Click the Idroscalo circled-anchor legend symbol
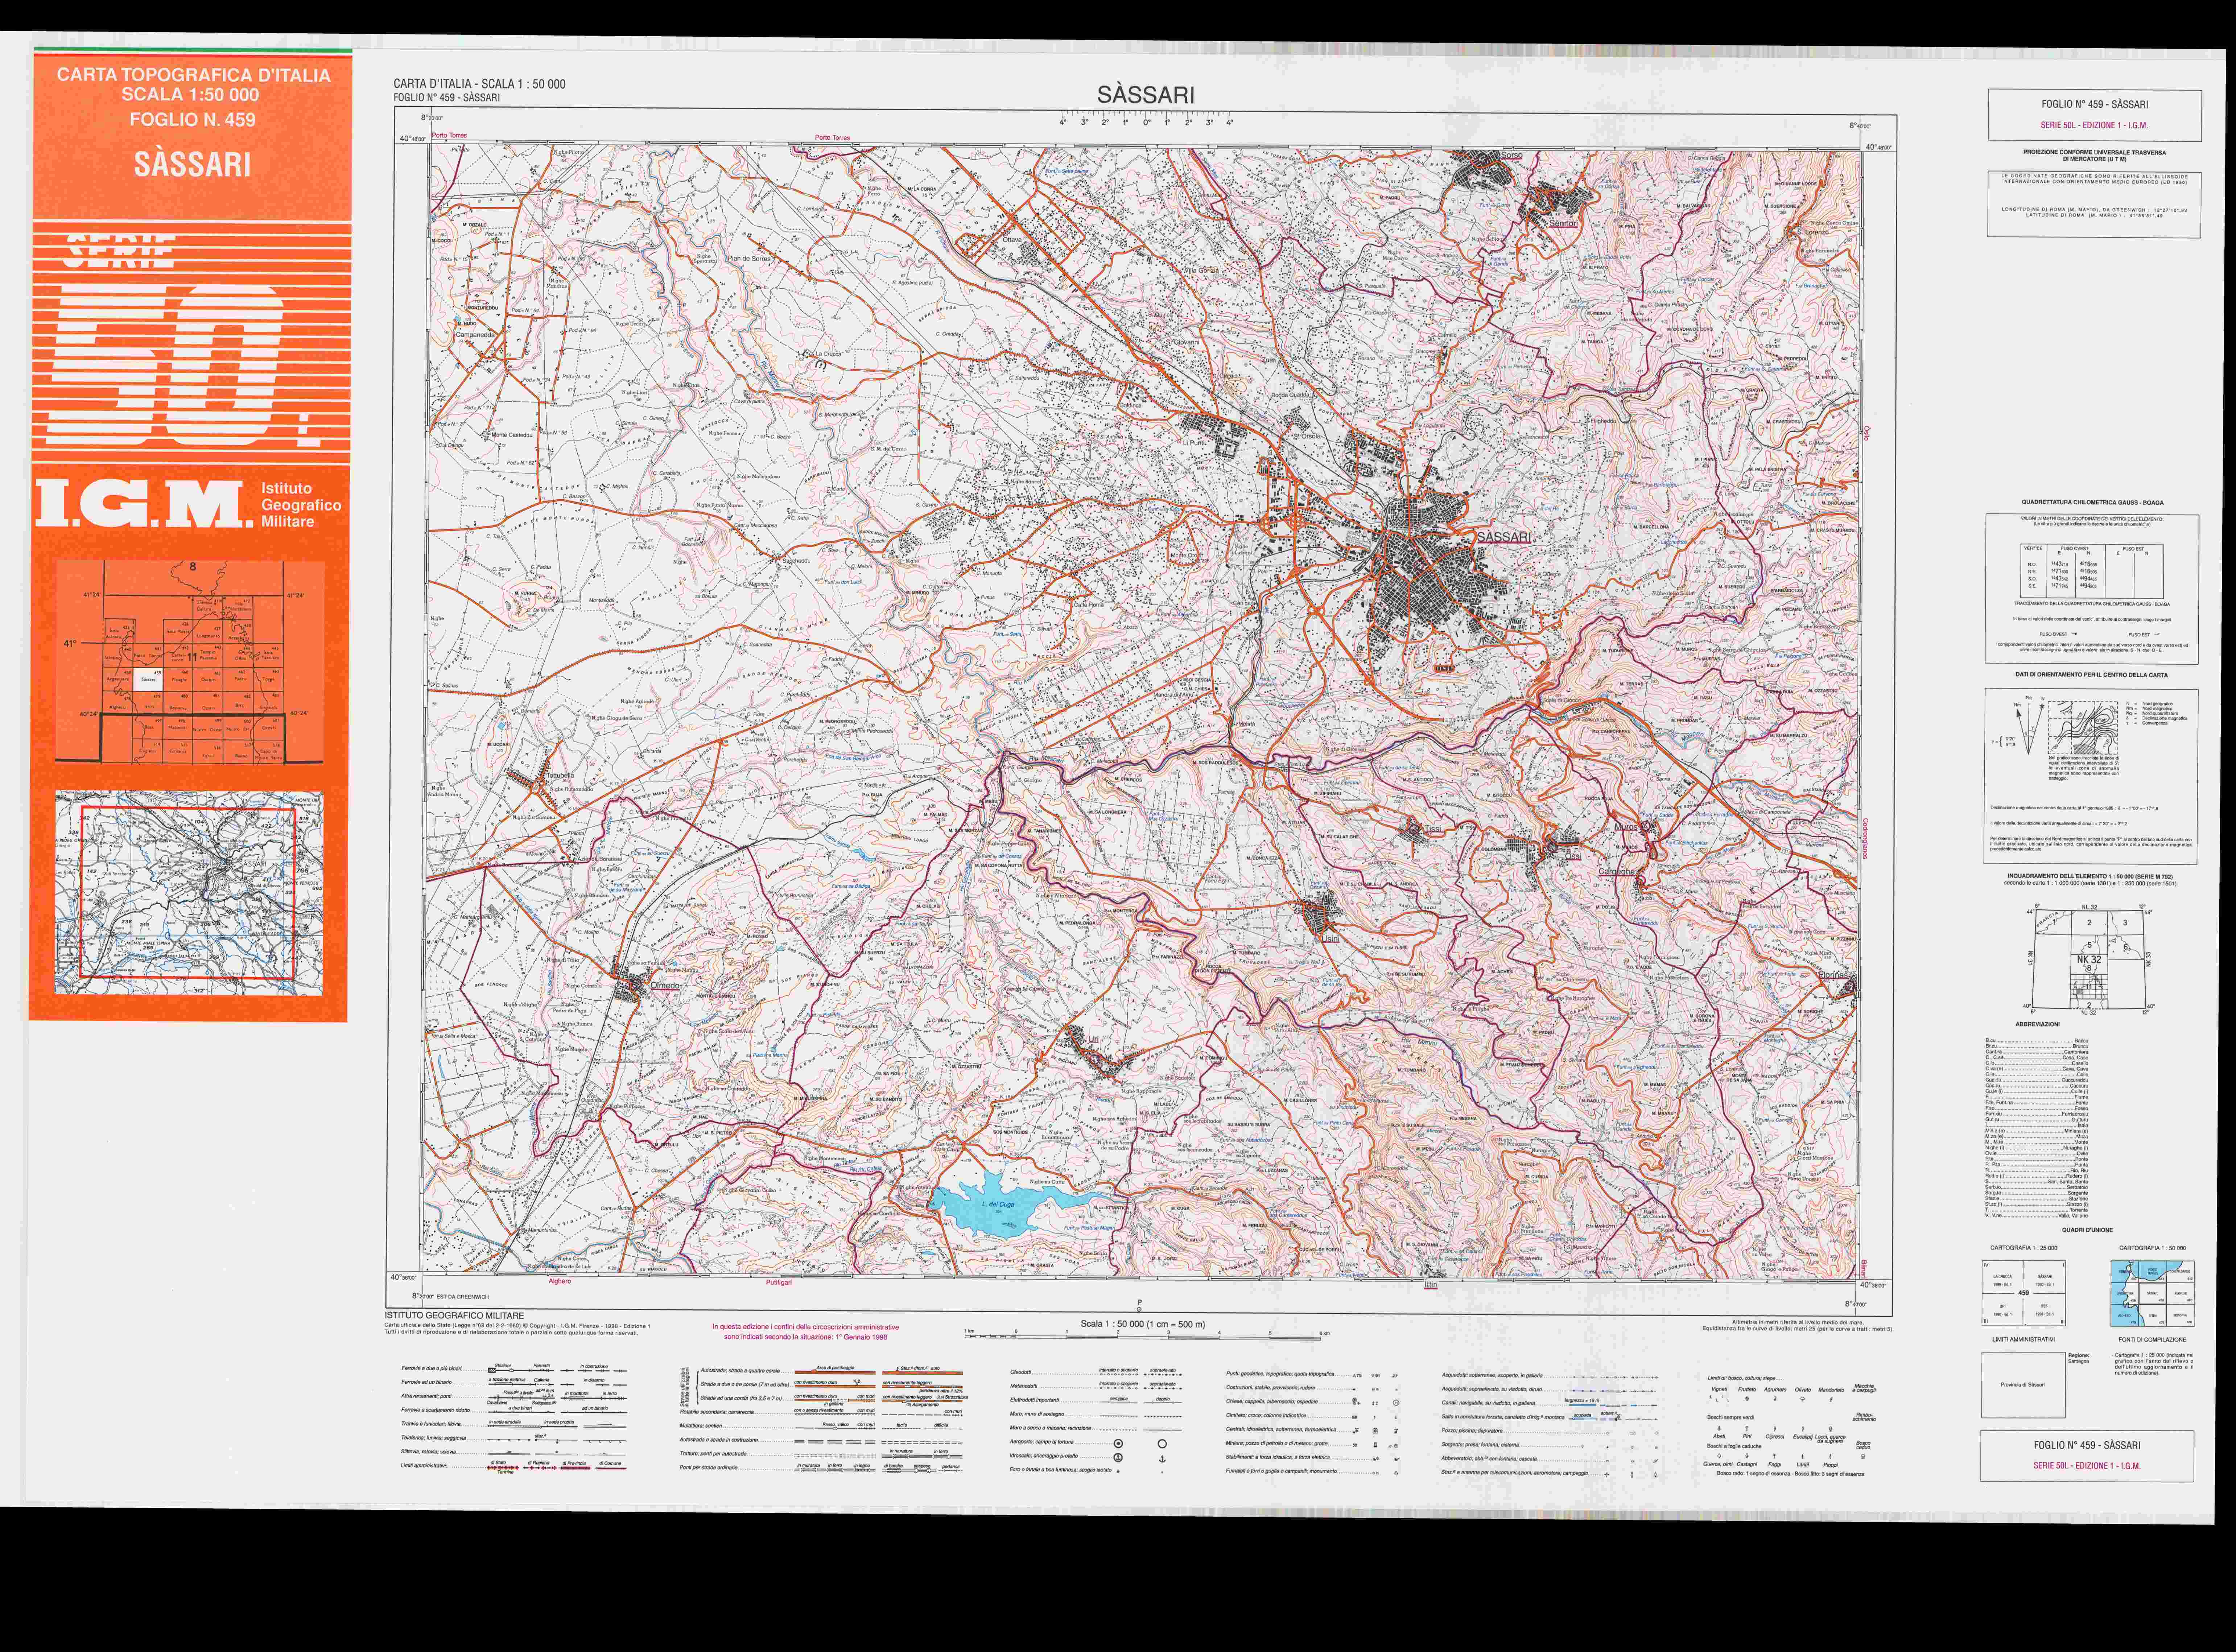2236x1652 pixels. pyautogui.click(x=1118, y=1458)
